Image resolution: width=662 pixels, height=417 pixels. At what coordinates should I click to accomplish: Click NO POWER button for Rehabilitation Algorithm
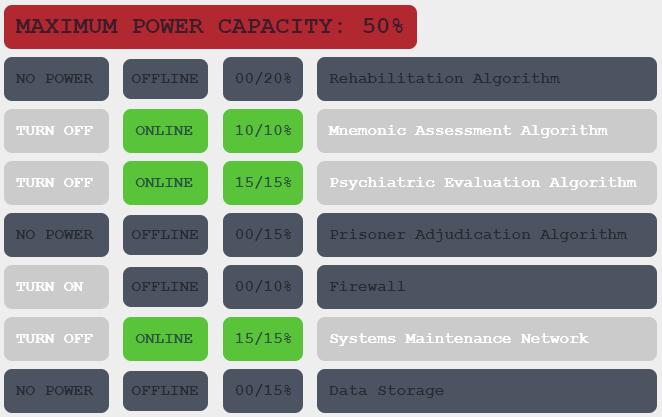(57, 79)
